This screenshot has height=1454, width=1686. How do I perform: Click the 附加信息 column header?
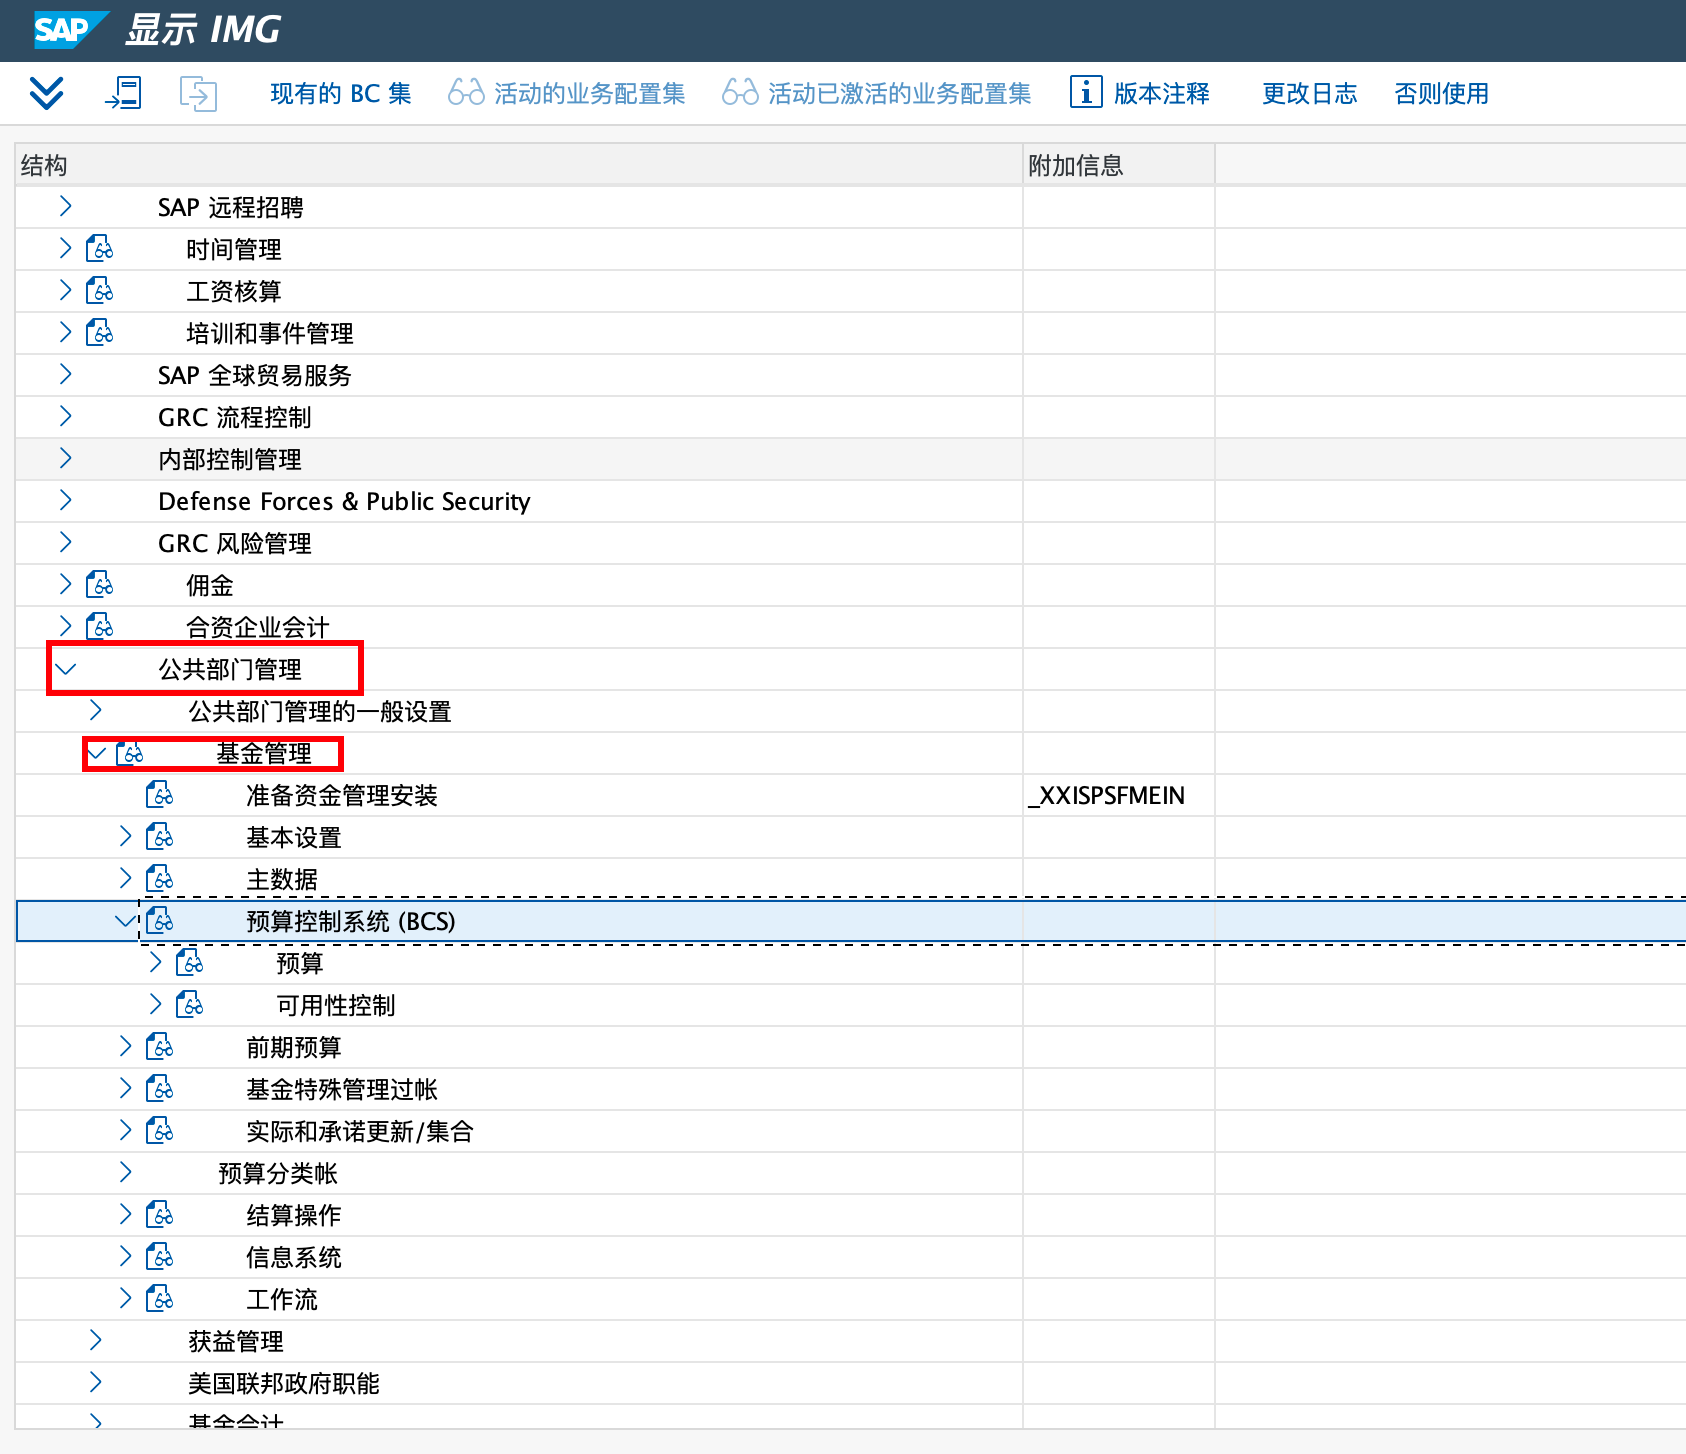tap(1076, 165)
